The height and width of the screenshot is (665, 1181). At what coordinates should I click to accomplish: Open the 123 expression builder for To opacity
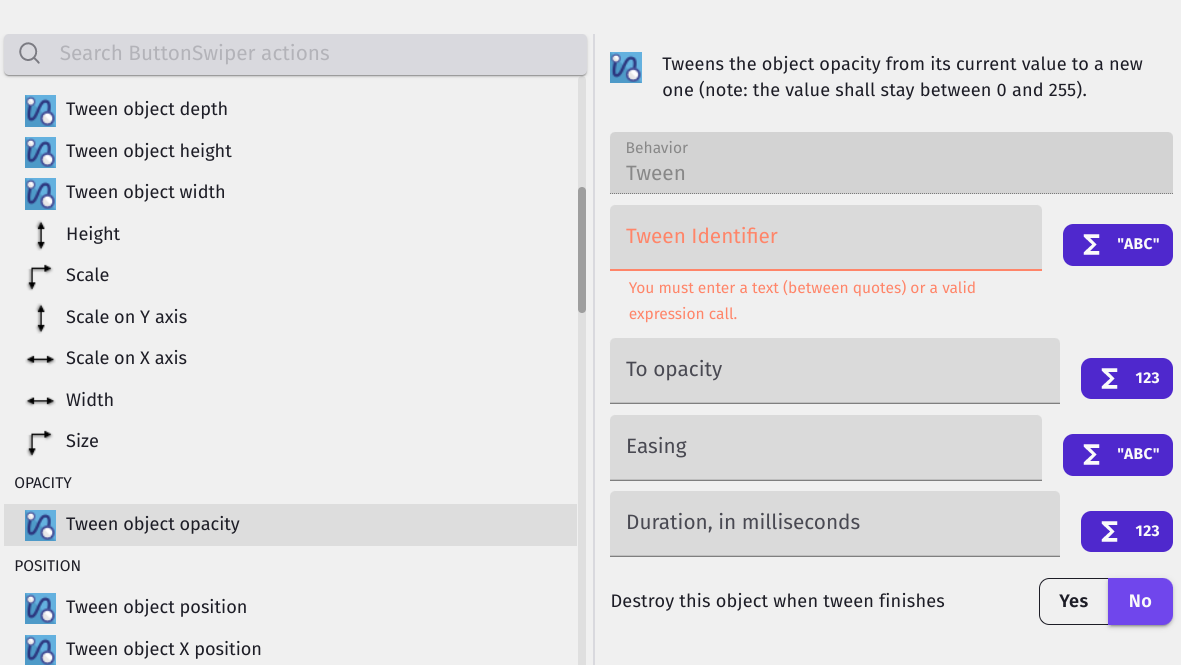pos(1126,378)
